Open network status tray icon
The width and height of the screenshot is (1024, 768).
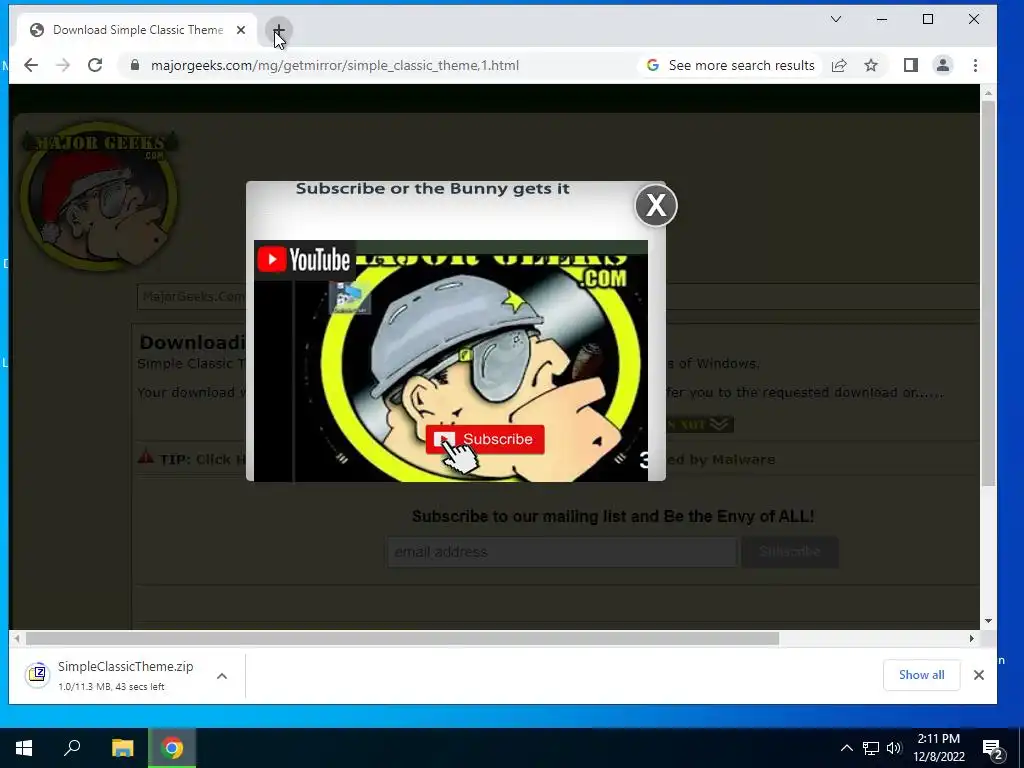[x=871, y=748]
